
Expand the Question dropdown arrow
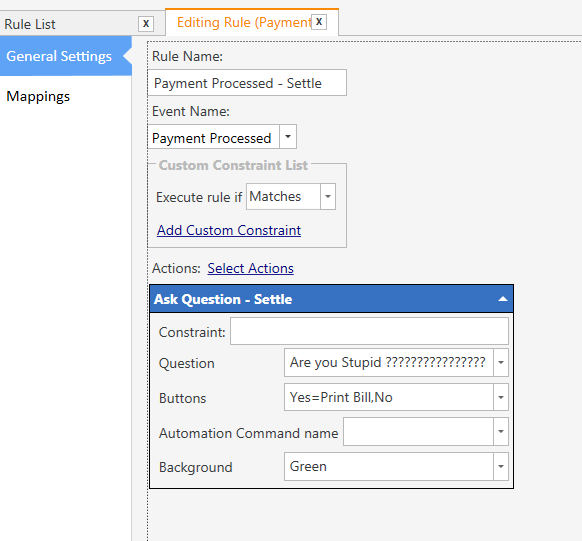coord(501,363)
